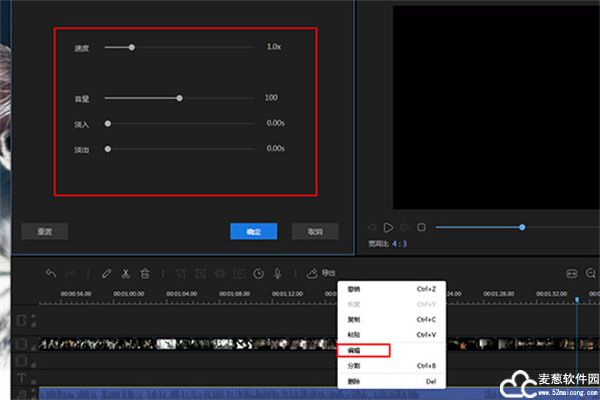This screenshot has height=400, width=600.
Task: Select 复制 in the context menu
Action: pyautogui.click(x=354, y=319)
